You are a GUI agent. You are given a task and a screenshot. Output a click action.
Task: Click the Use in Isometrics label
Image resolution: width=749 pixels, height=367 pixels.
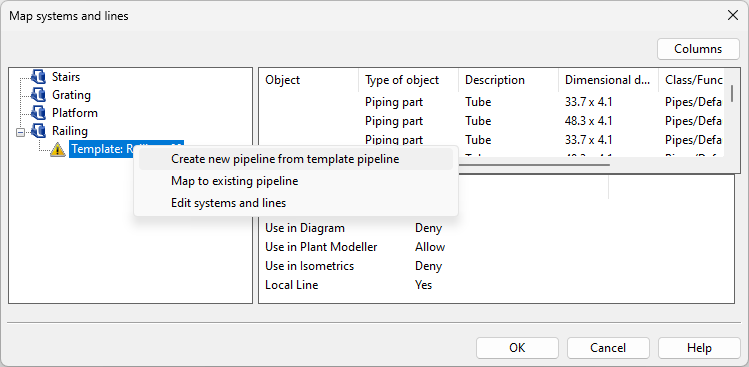coord(310,266)
